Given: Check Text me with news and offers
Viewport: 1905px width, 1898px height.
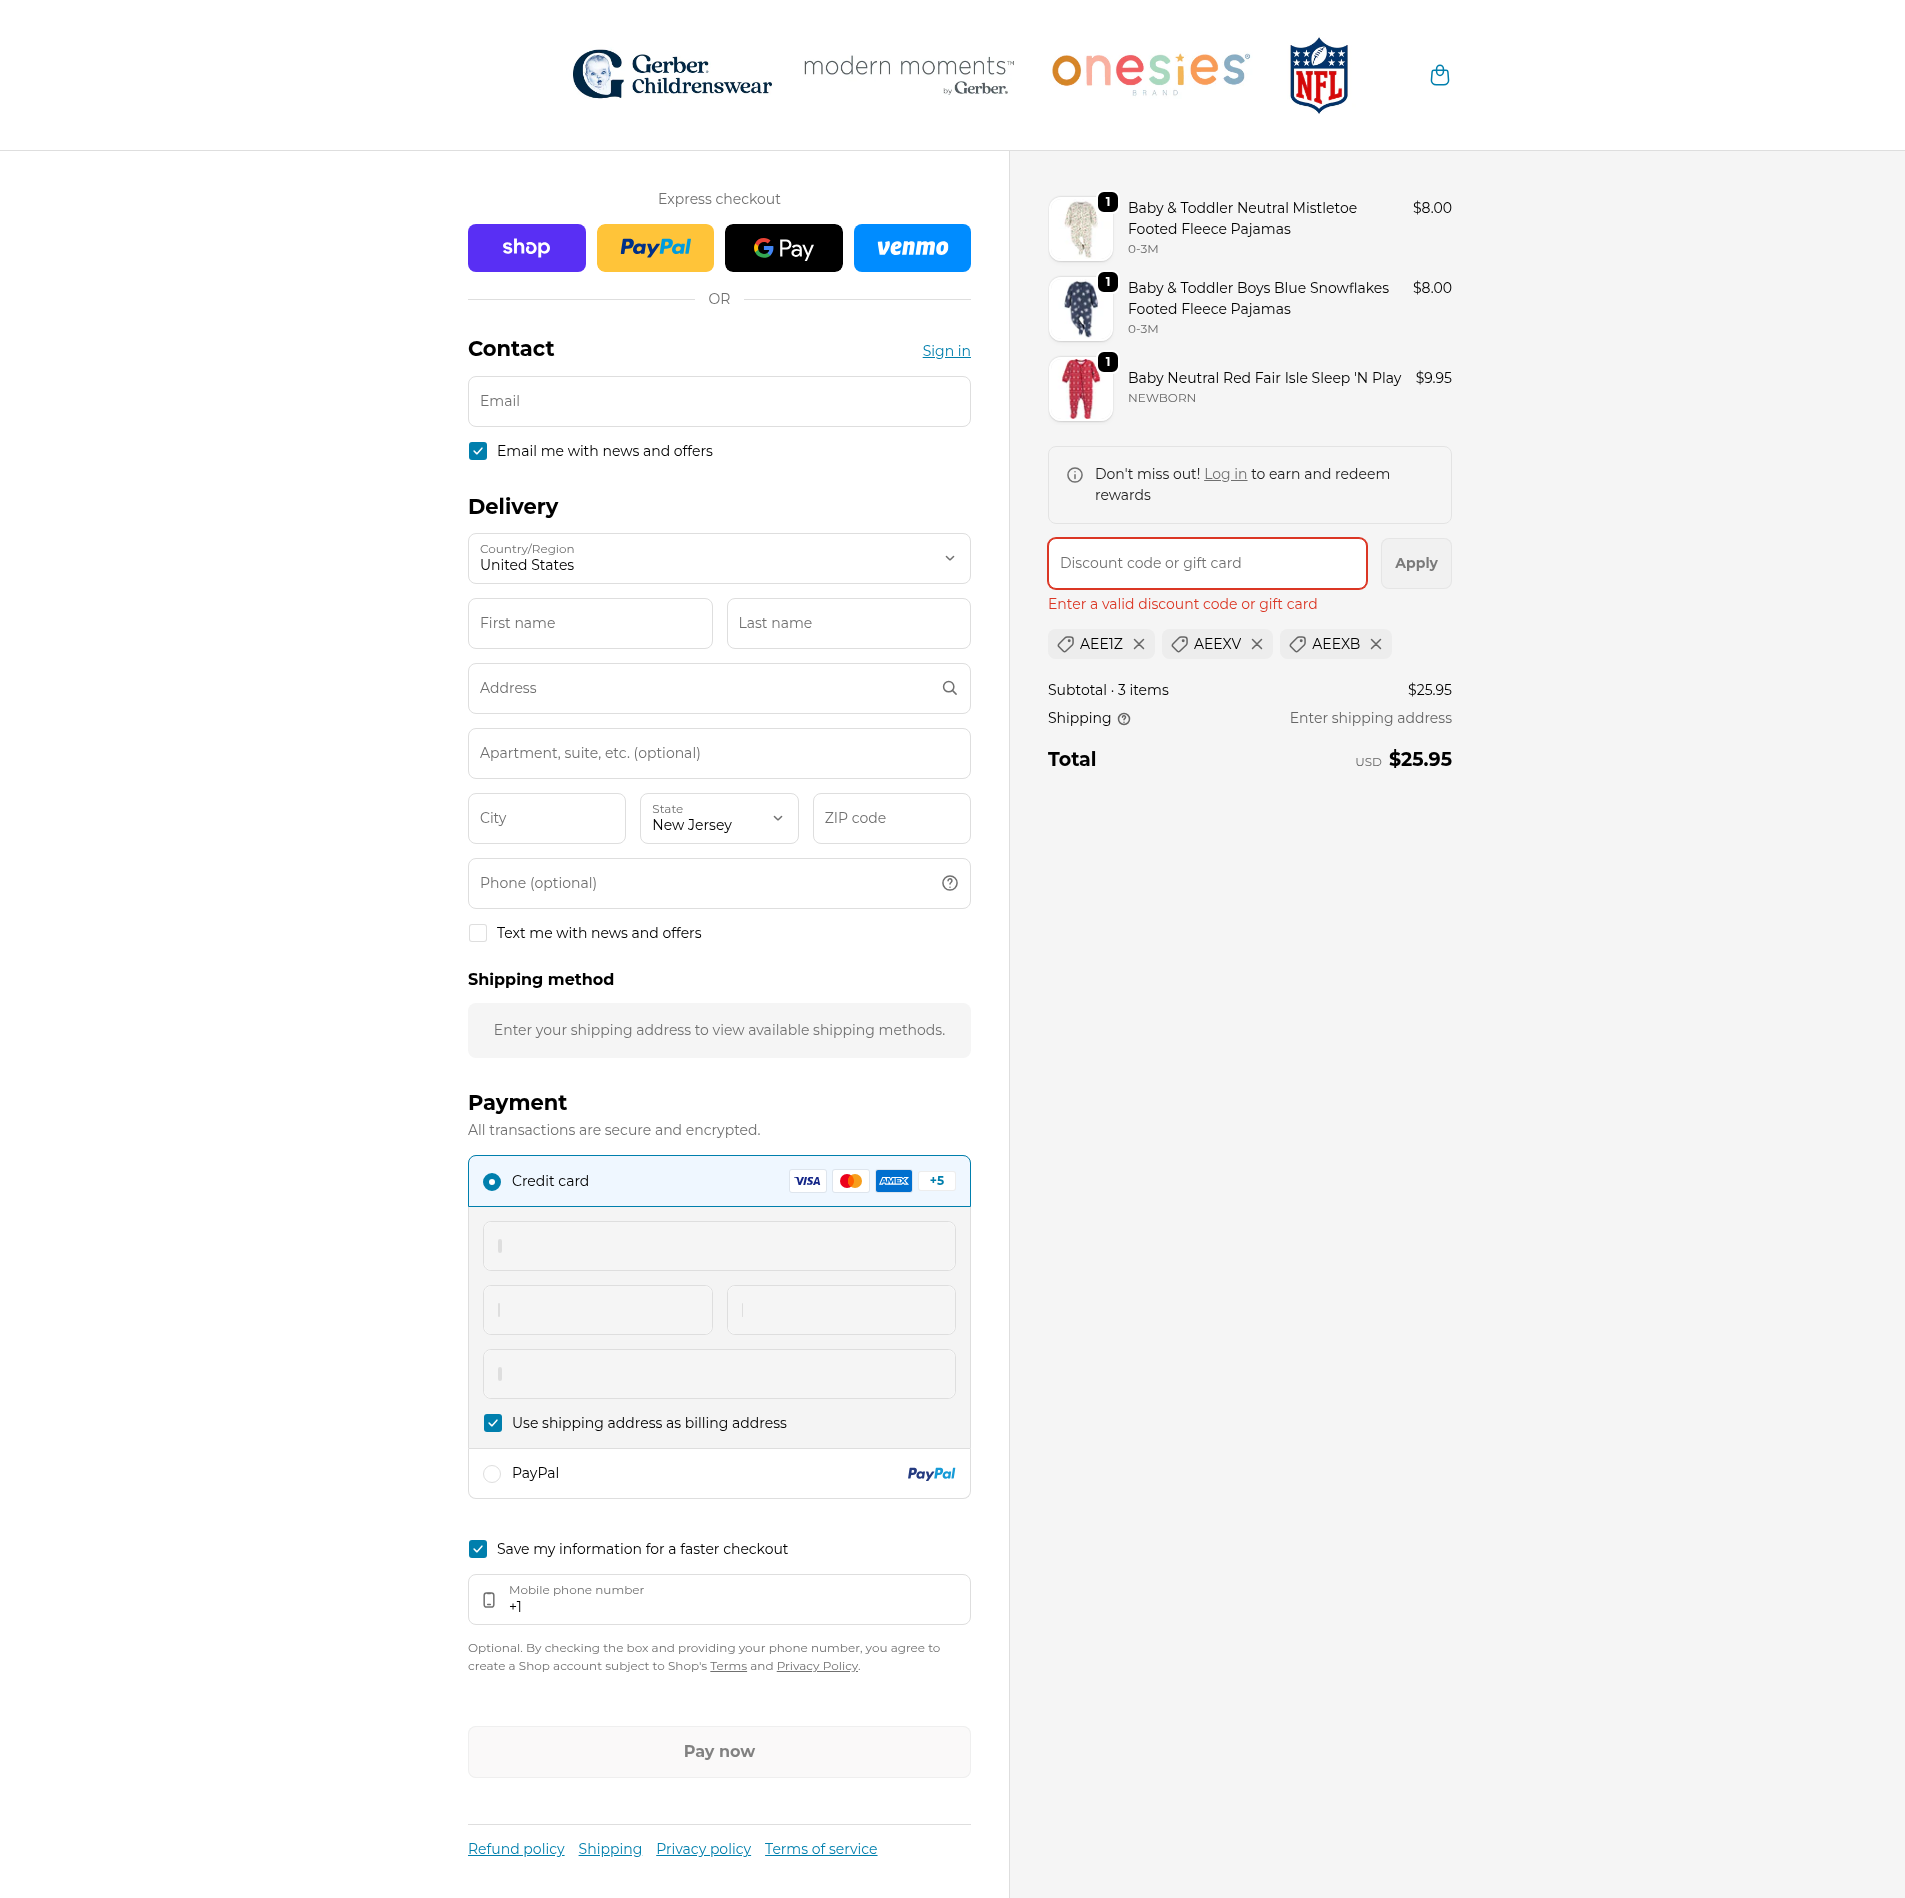Looking at the screenshot, I should [x=478, y=933].
